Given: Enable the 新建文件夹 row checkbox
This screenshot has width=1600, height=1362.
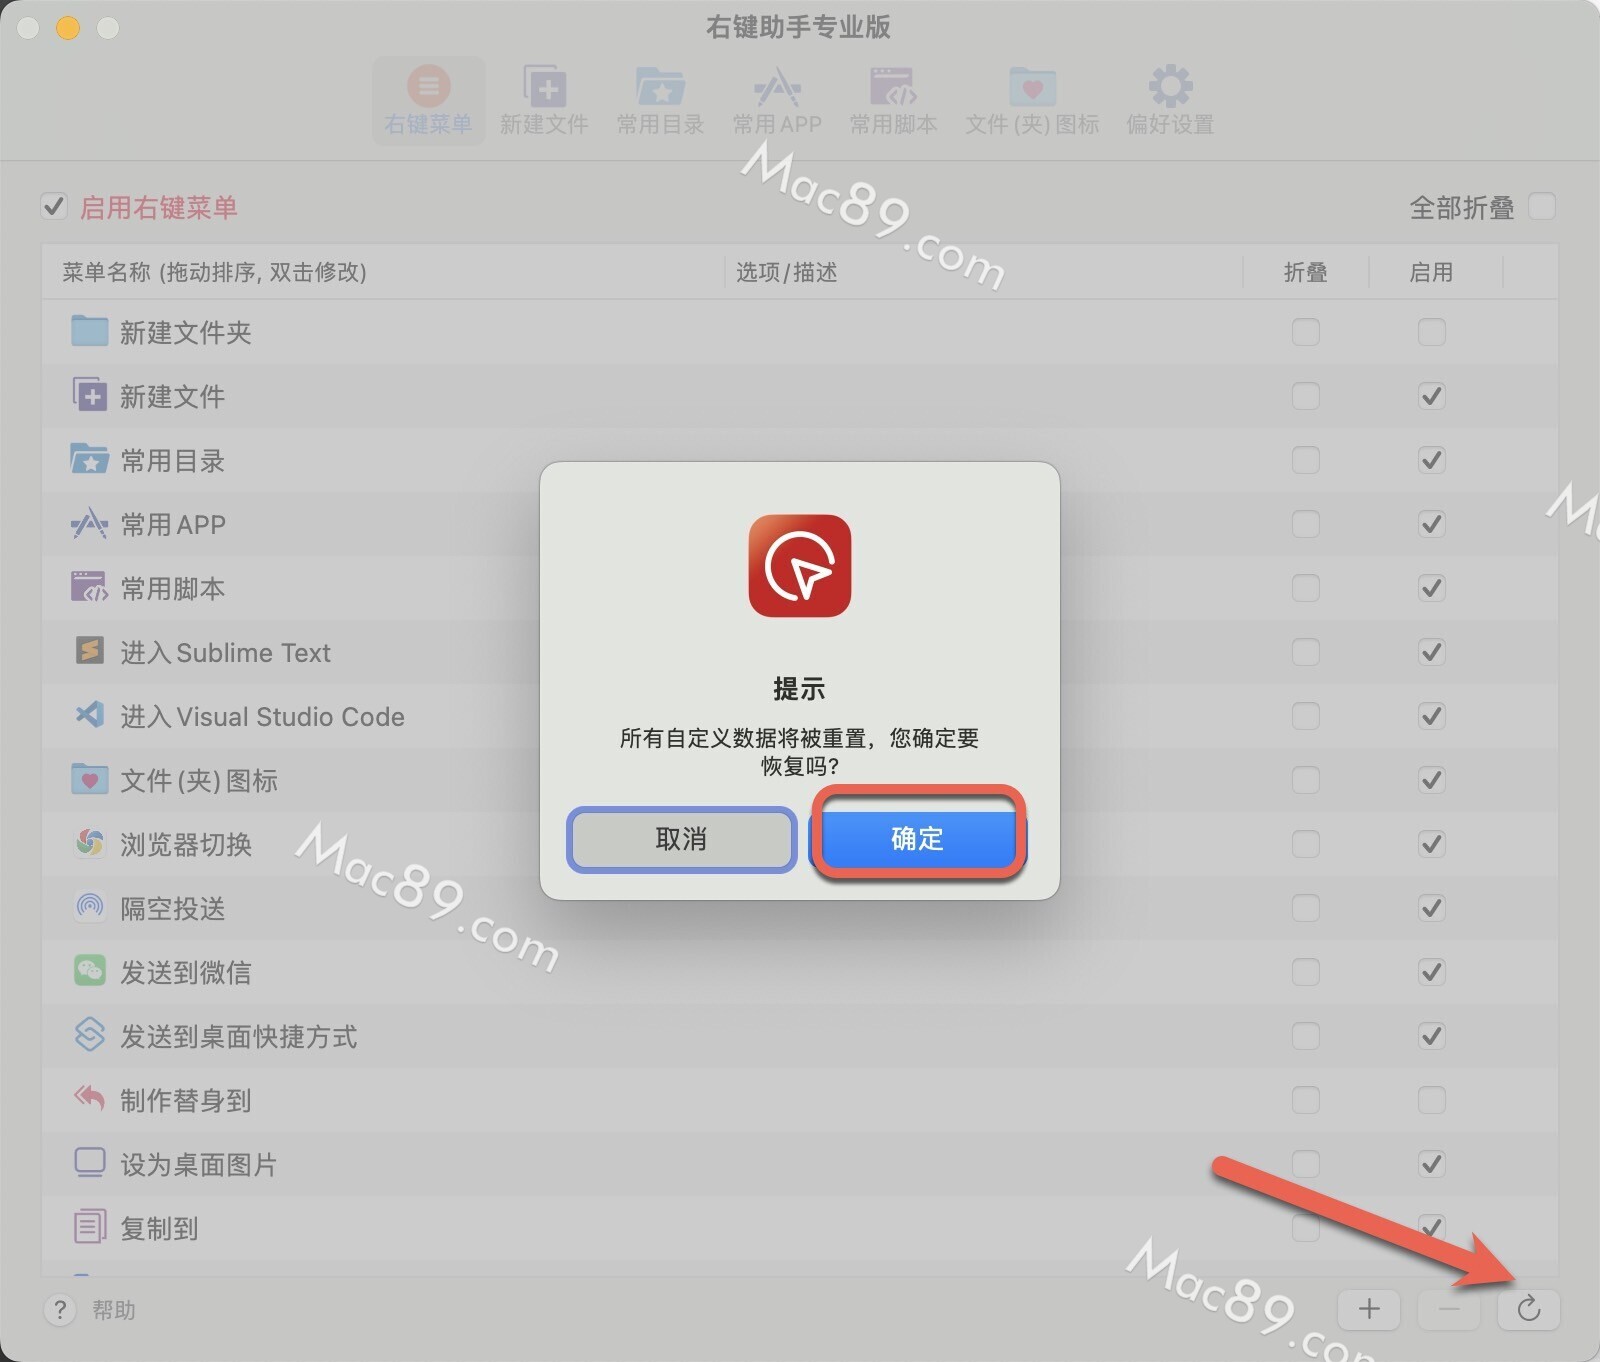Looking at the screenshot, I should (1431, 332).
